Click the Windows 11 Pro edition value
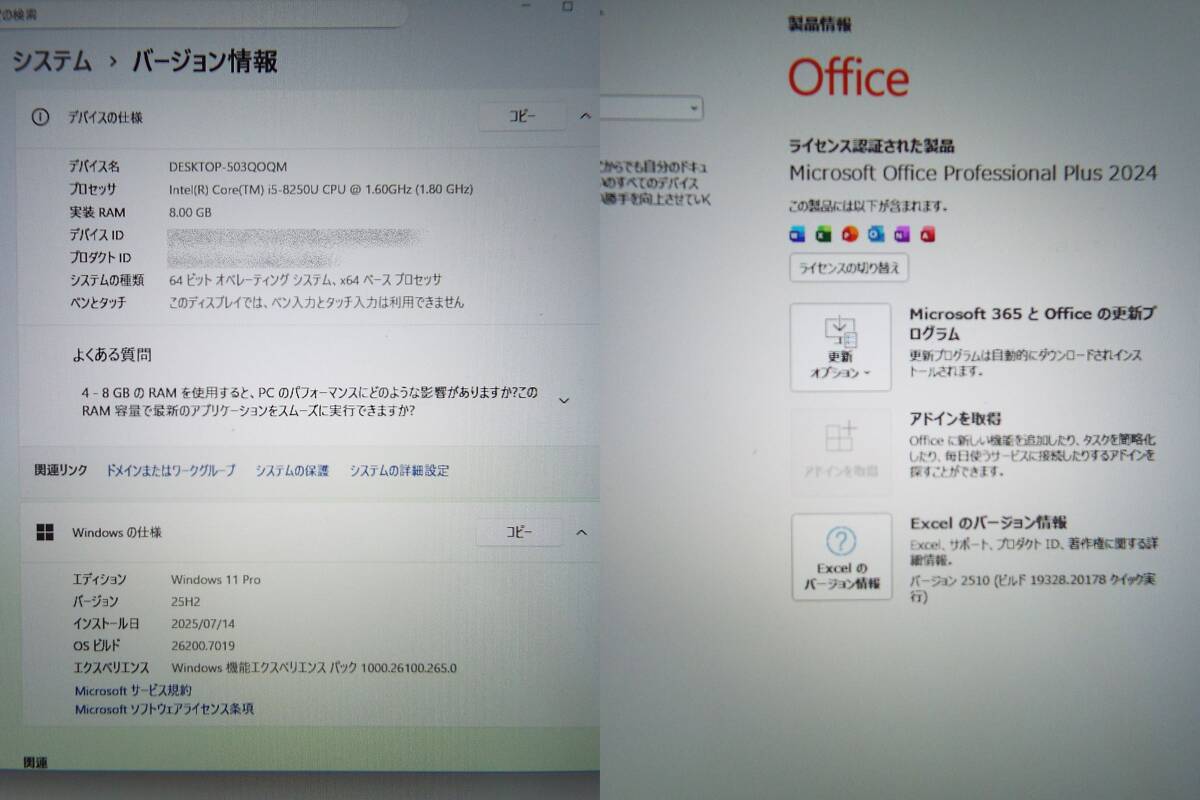1200x800 pixels. [215, 580]
